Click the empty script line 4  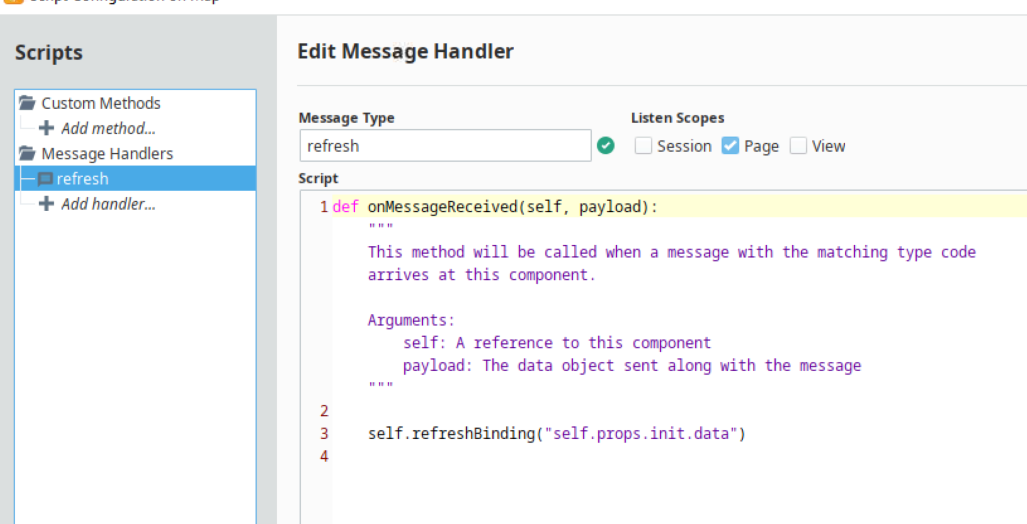pyautogui.click(x=679, y=457)
